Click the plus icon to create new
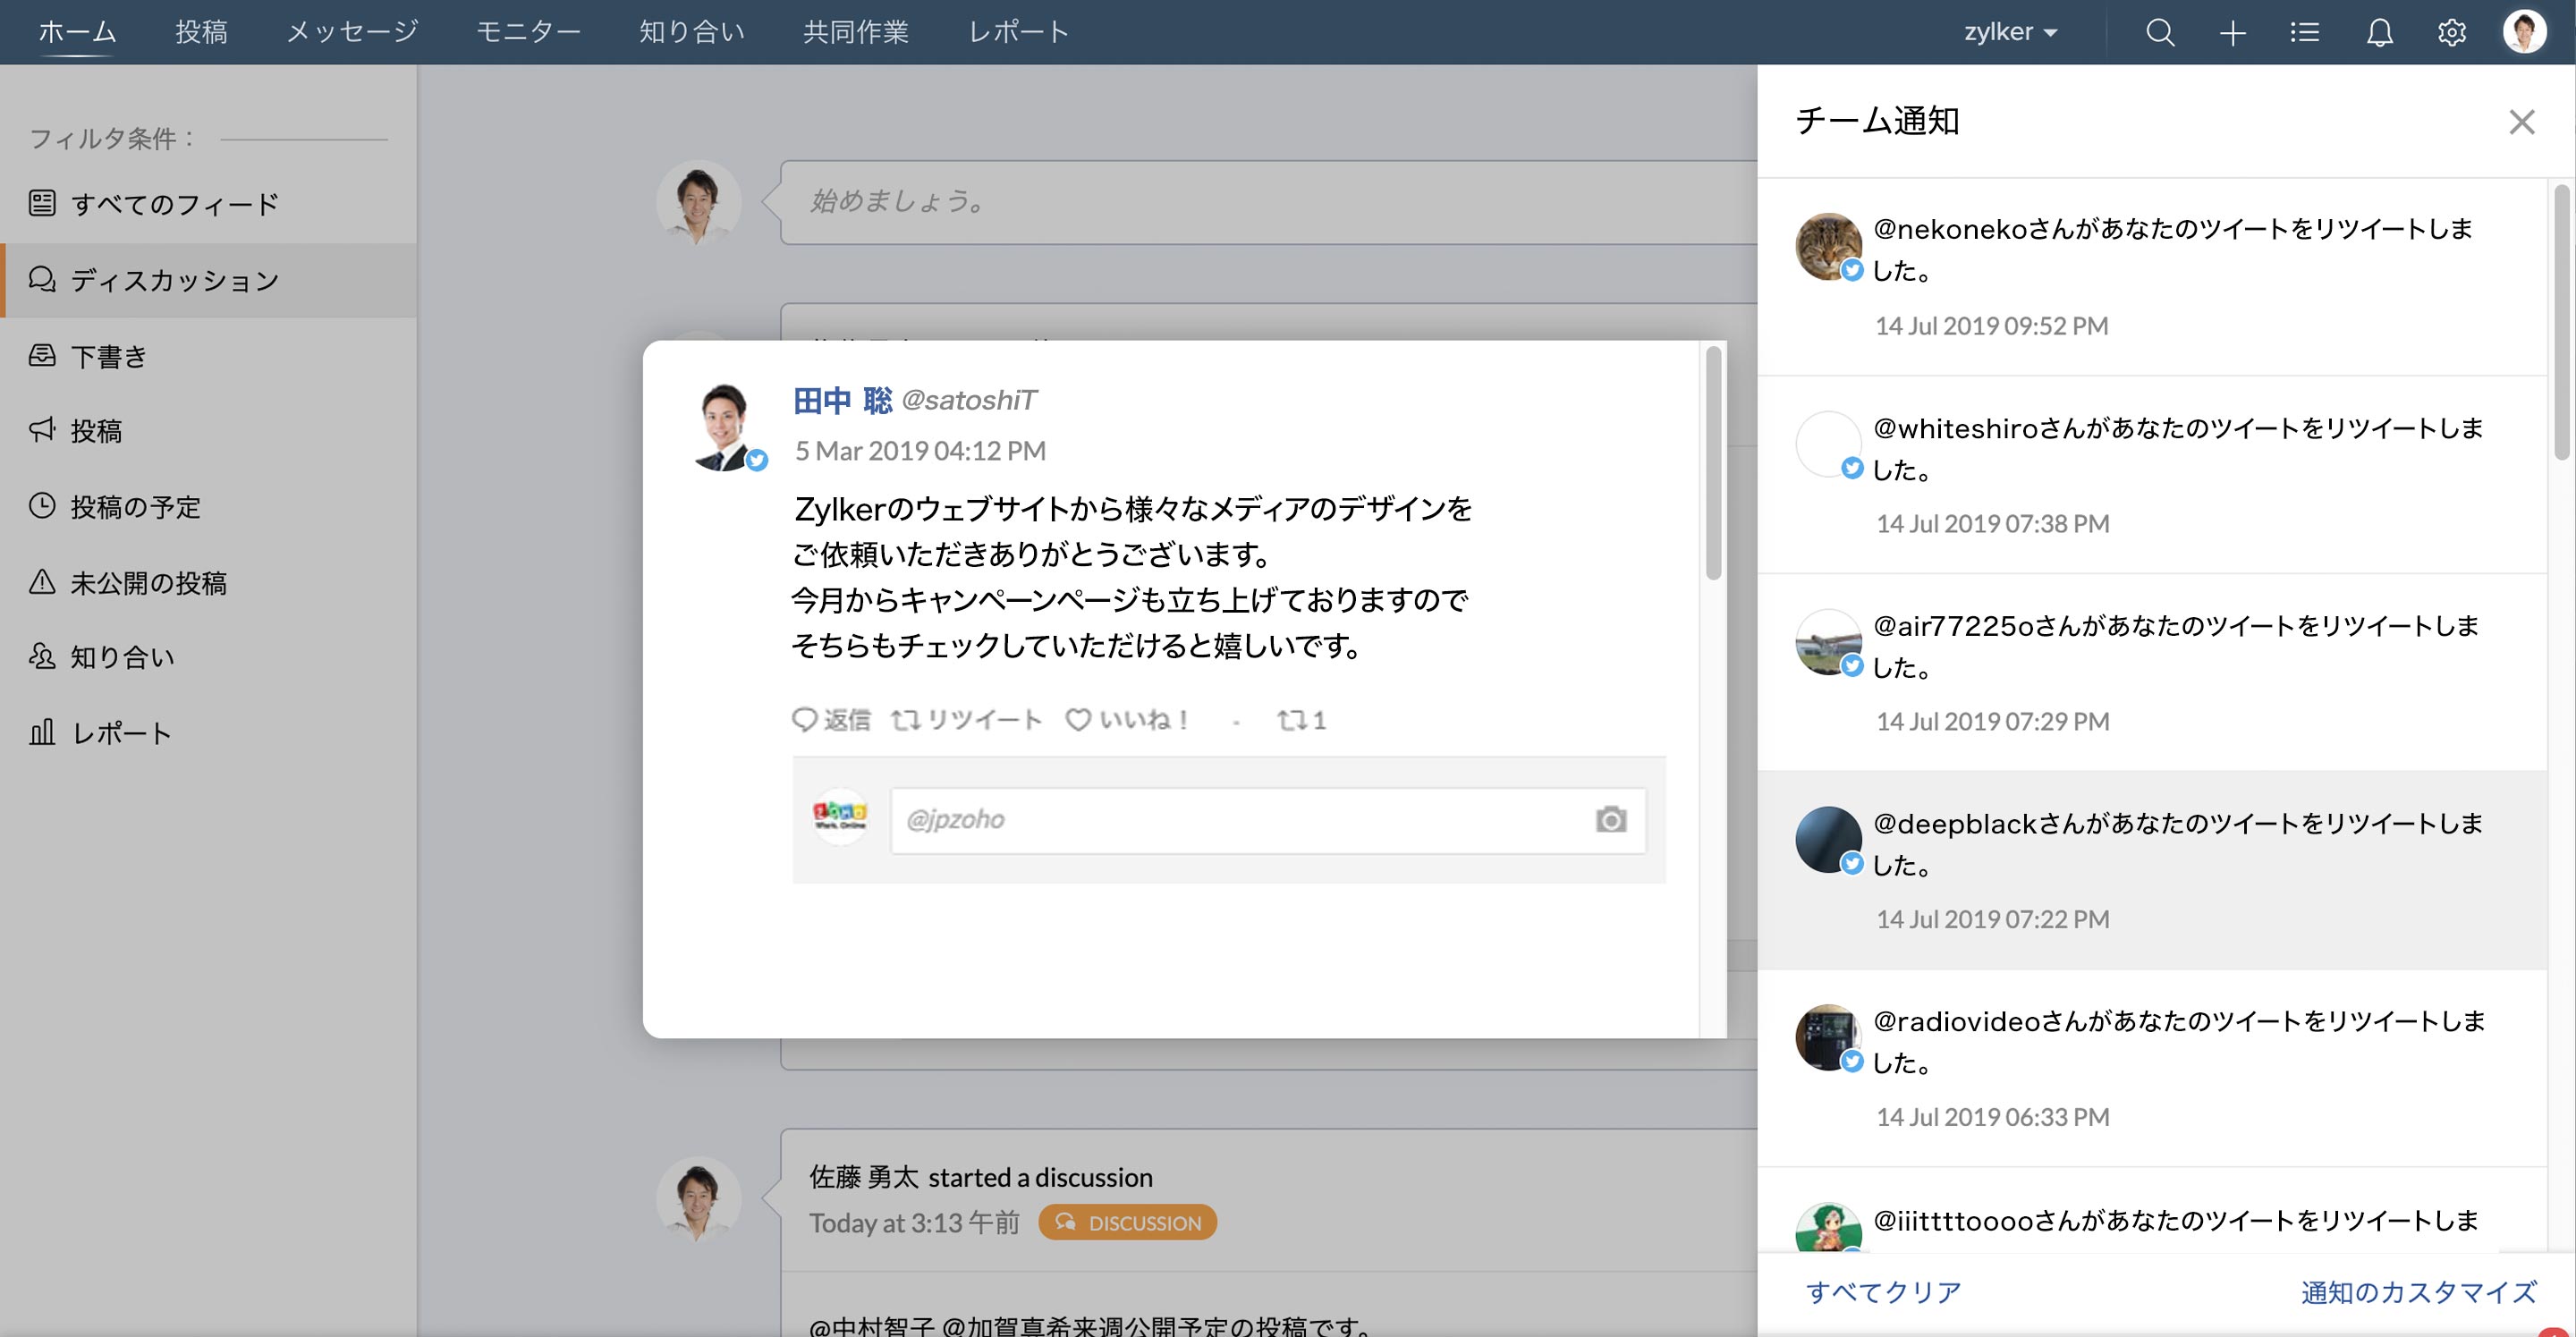The image size is (2576, 1337). (x=2233, y=33)
